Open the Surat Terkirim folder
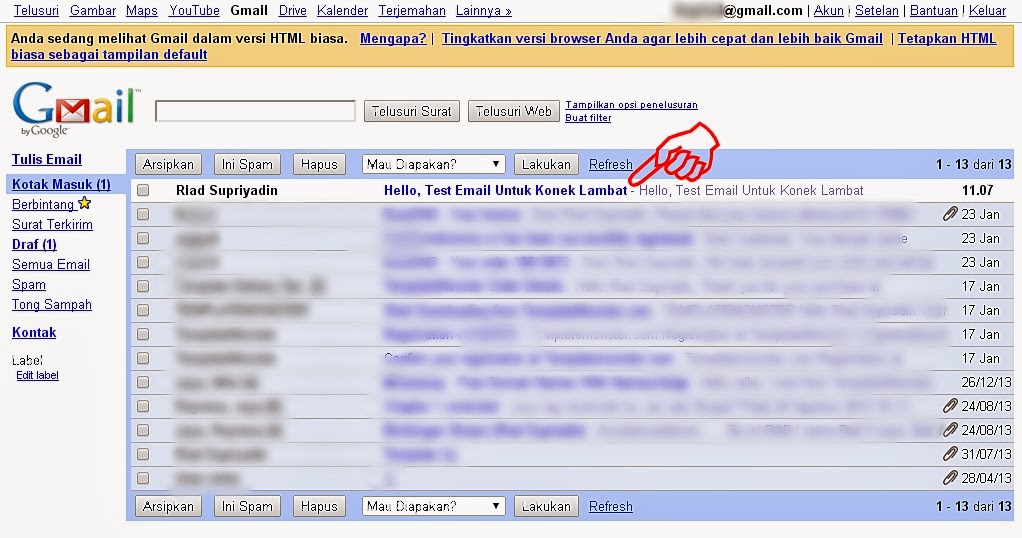The image size is (1022, 538). coord(52,224)
